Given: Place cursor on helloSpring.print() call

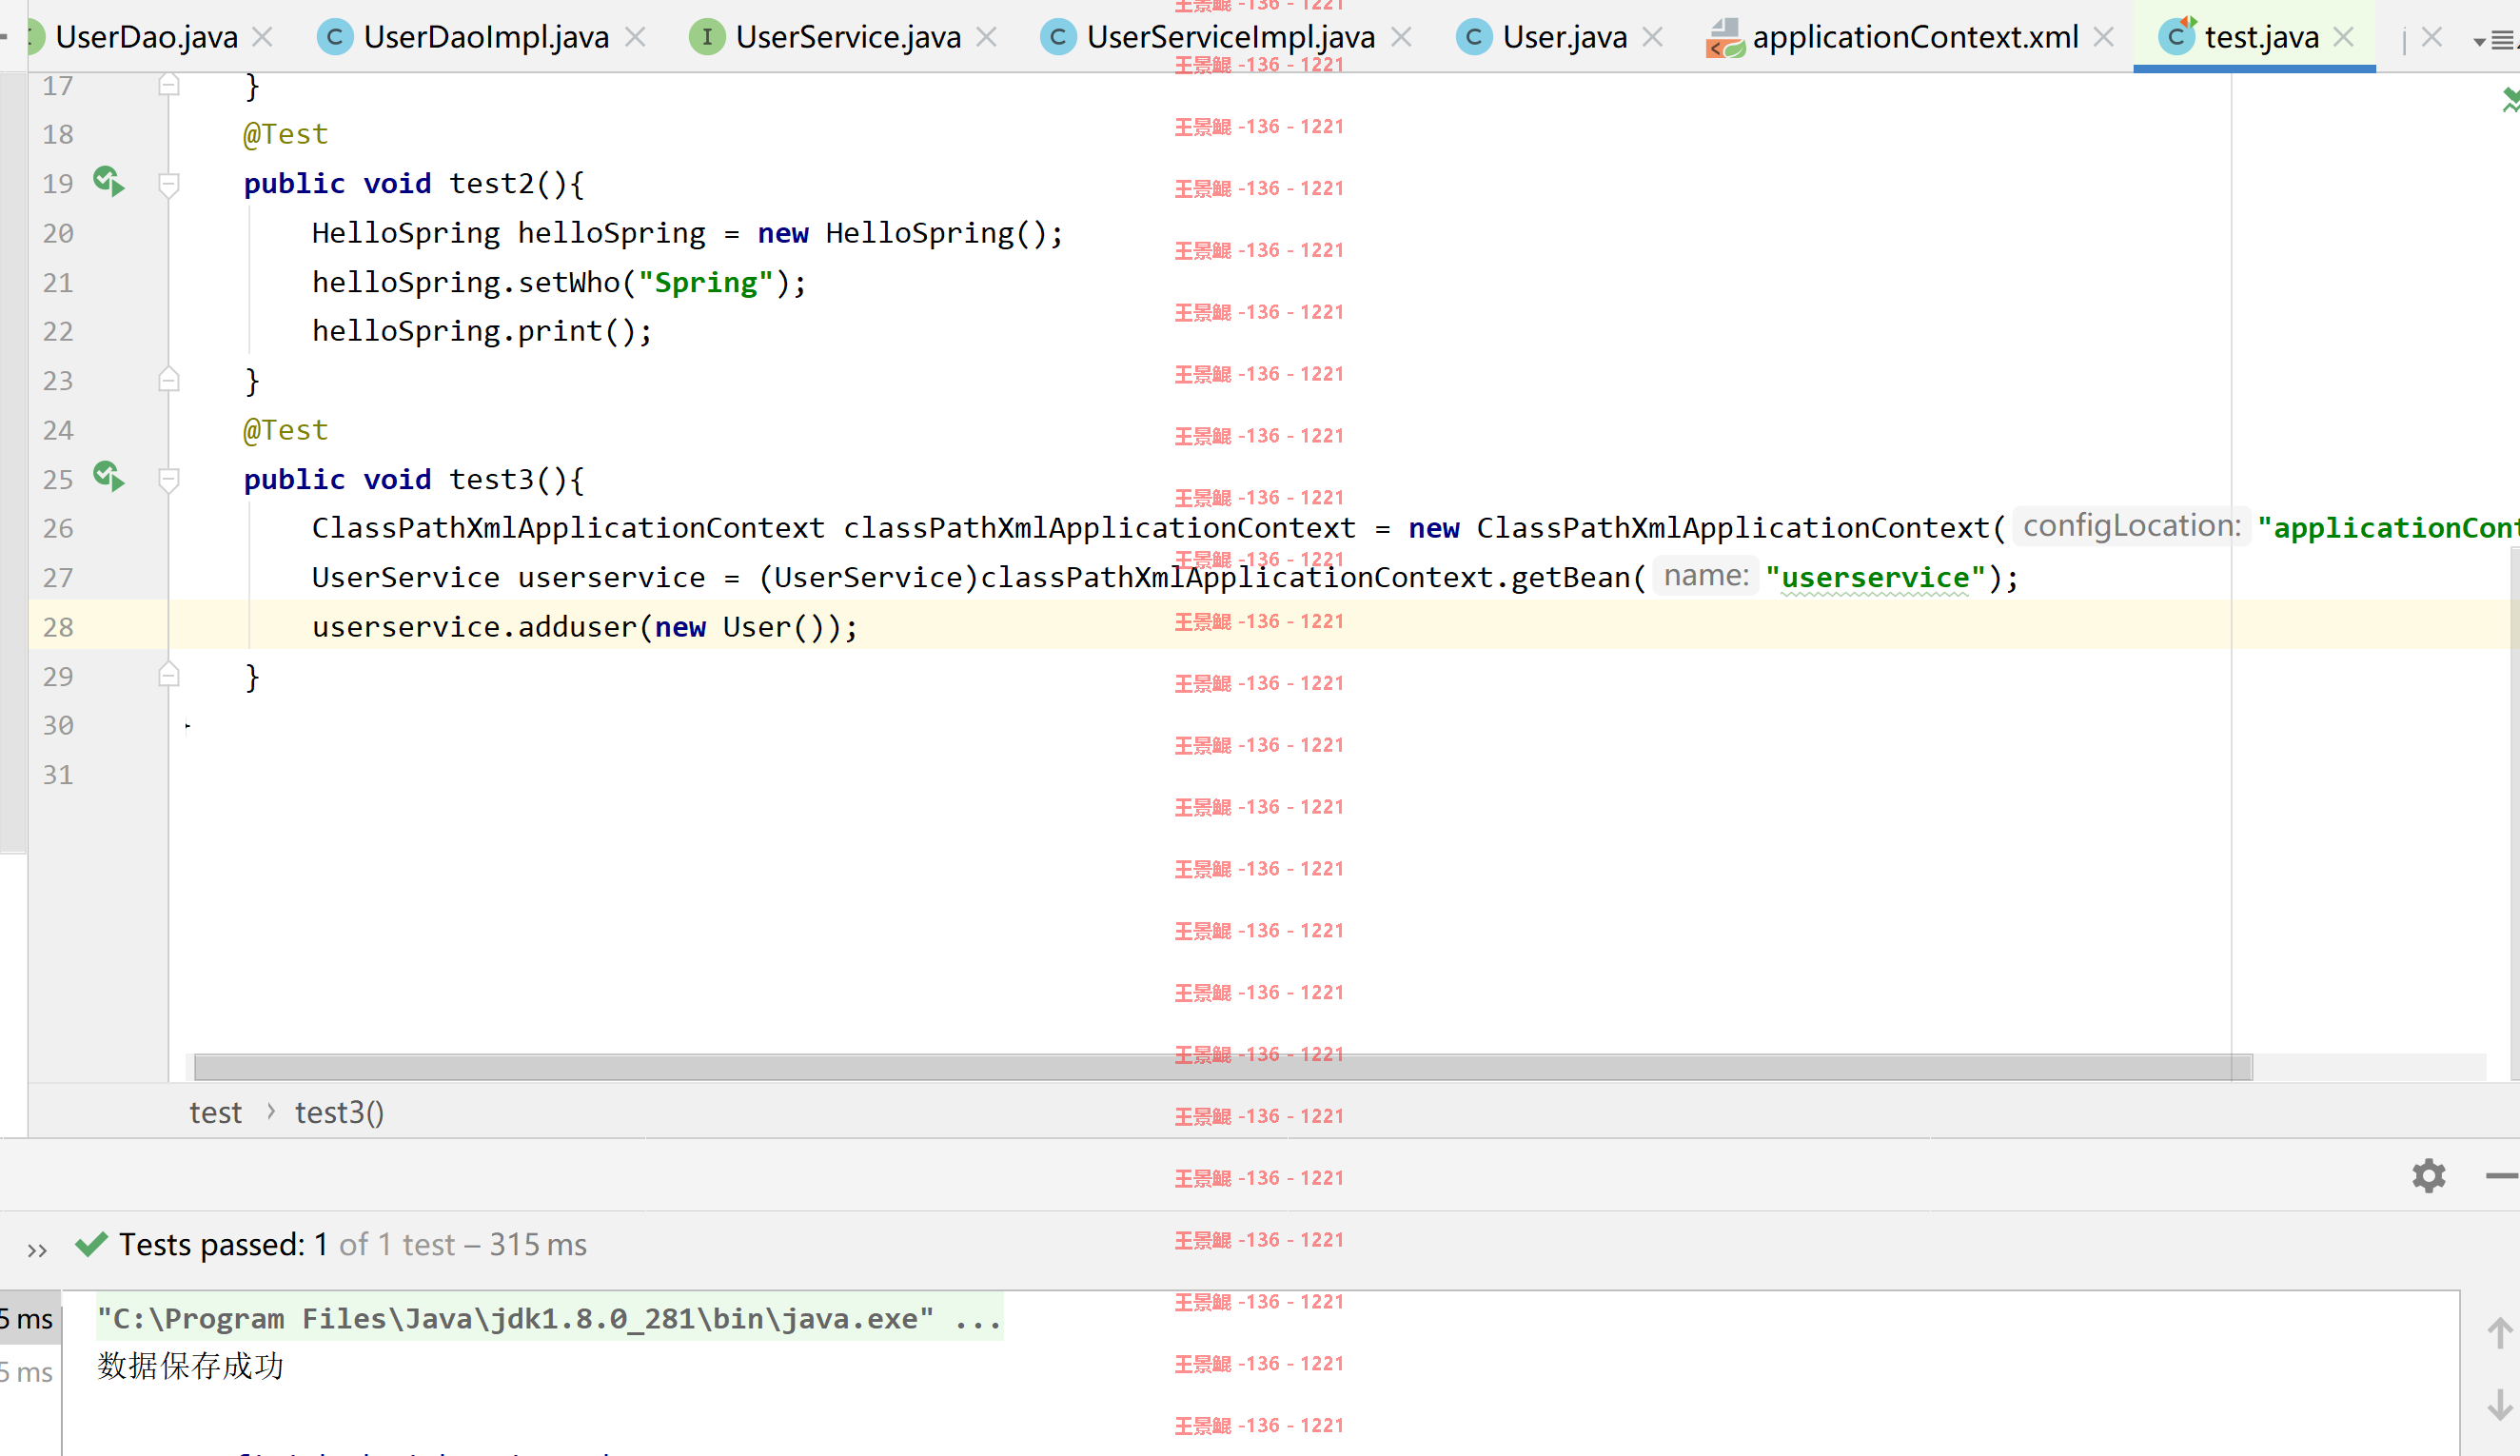Looking at the screenshot, I should click(482, 331).
